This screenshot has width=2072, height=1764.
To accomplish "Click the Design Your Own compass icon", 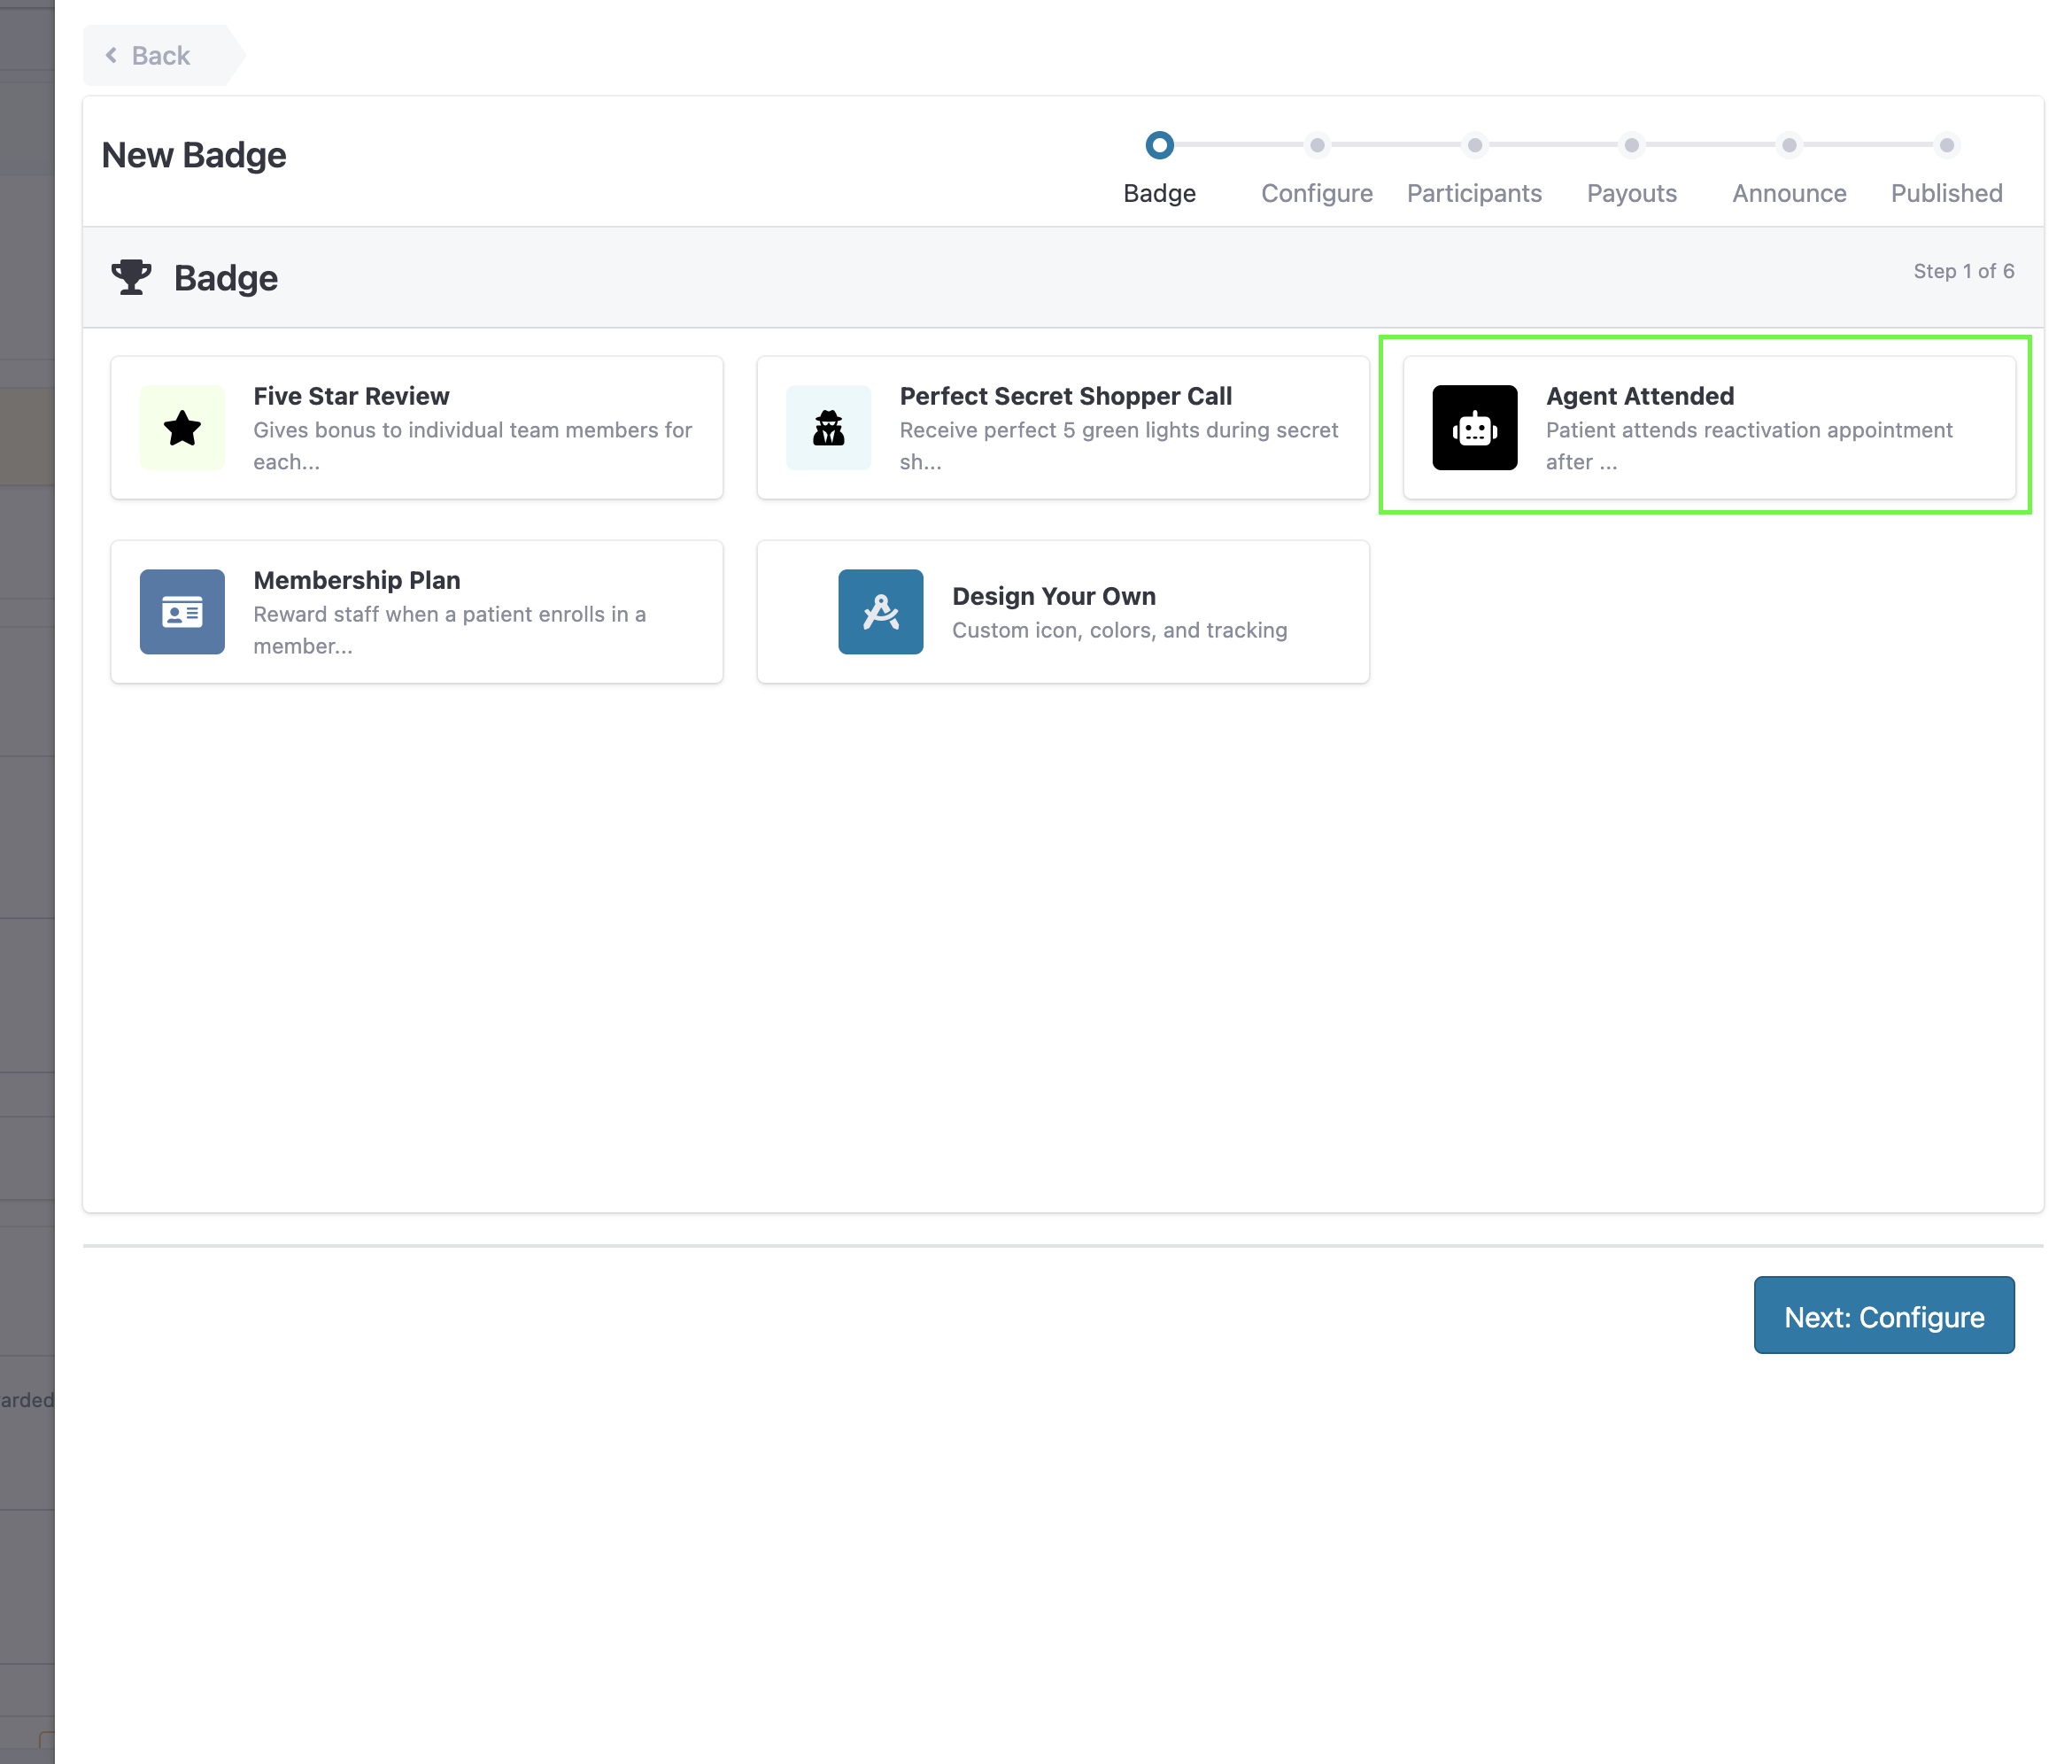I will pyautogui.click(x=880, y=612).
